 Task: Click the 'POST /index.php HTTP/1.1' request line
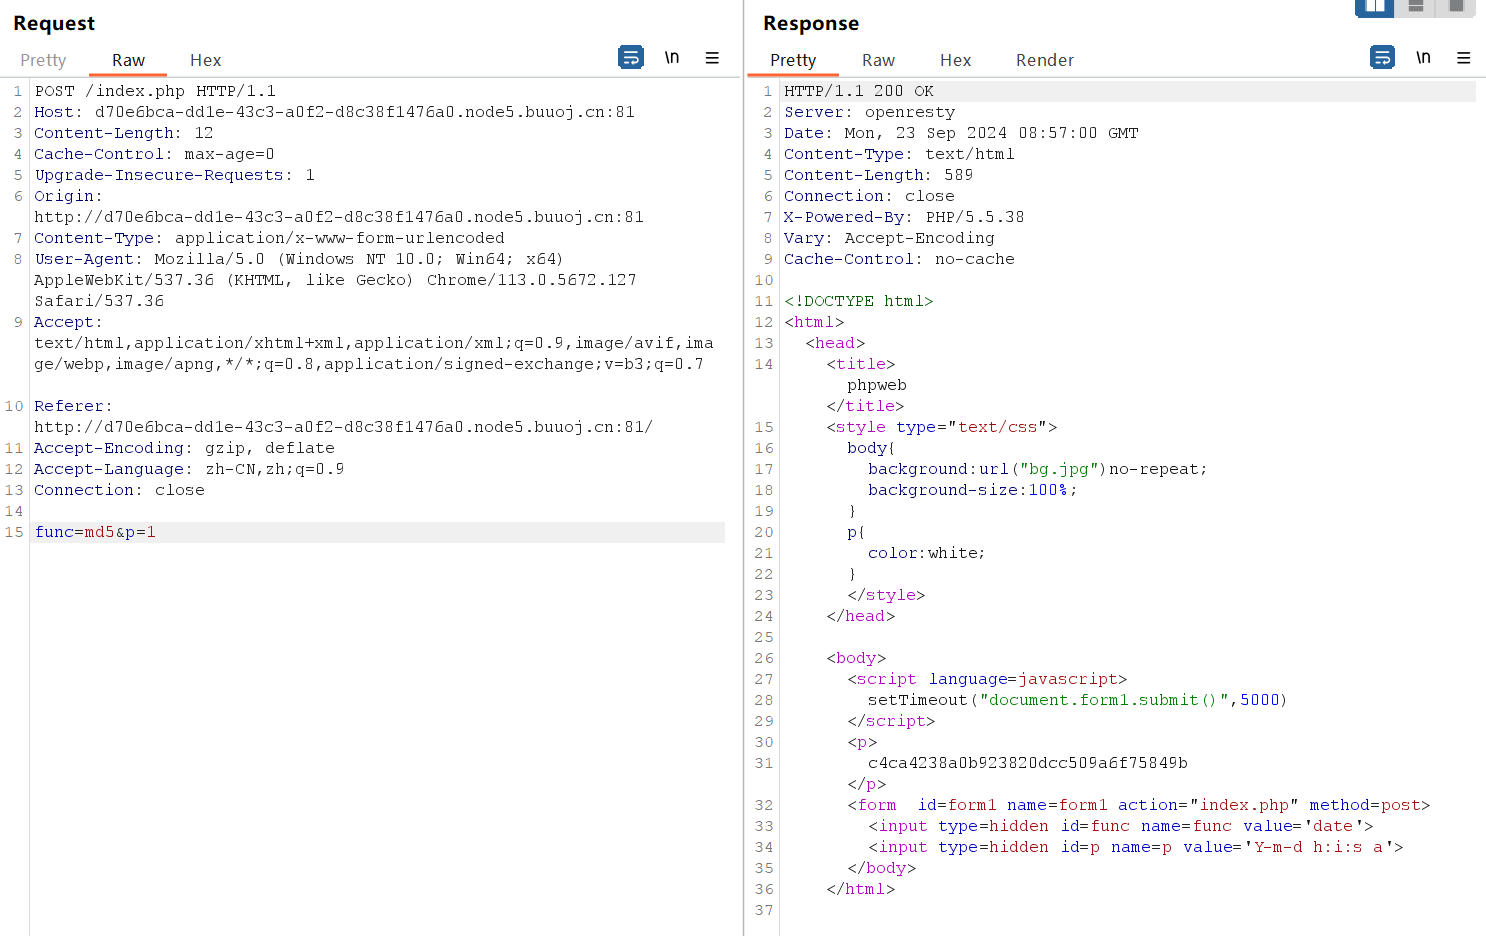pos(155,91)
